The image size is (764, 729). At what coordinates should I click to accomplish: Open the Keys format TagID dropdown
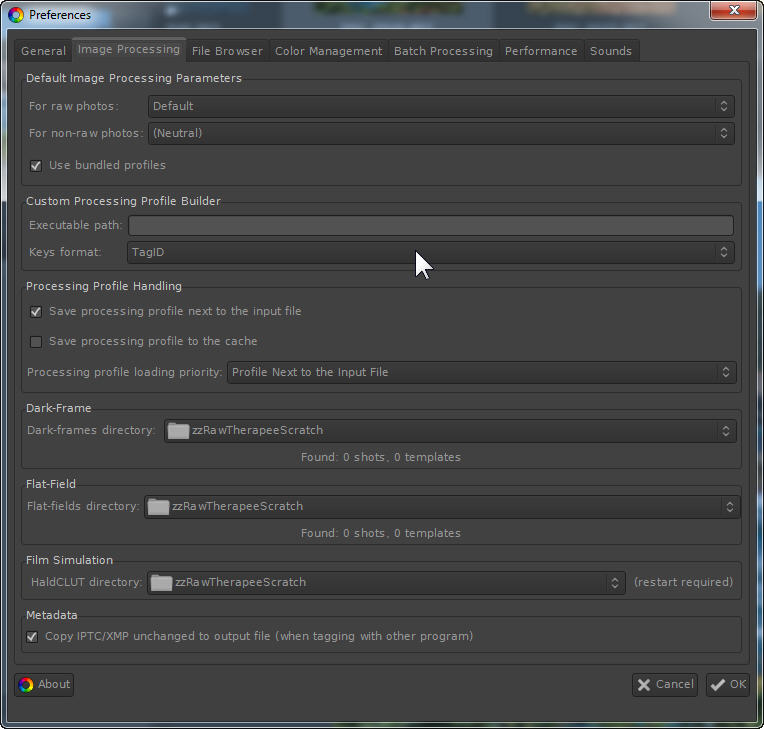tap(431, 253)
